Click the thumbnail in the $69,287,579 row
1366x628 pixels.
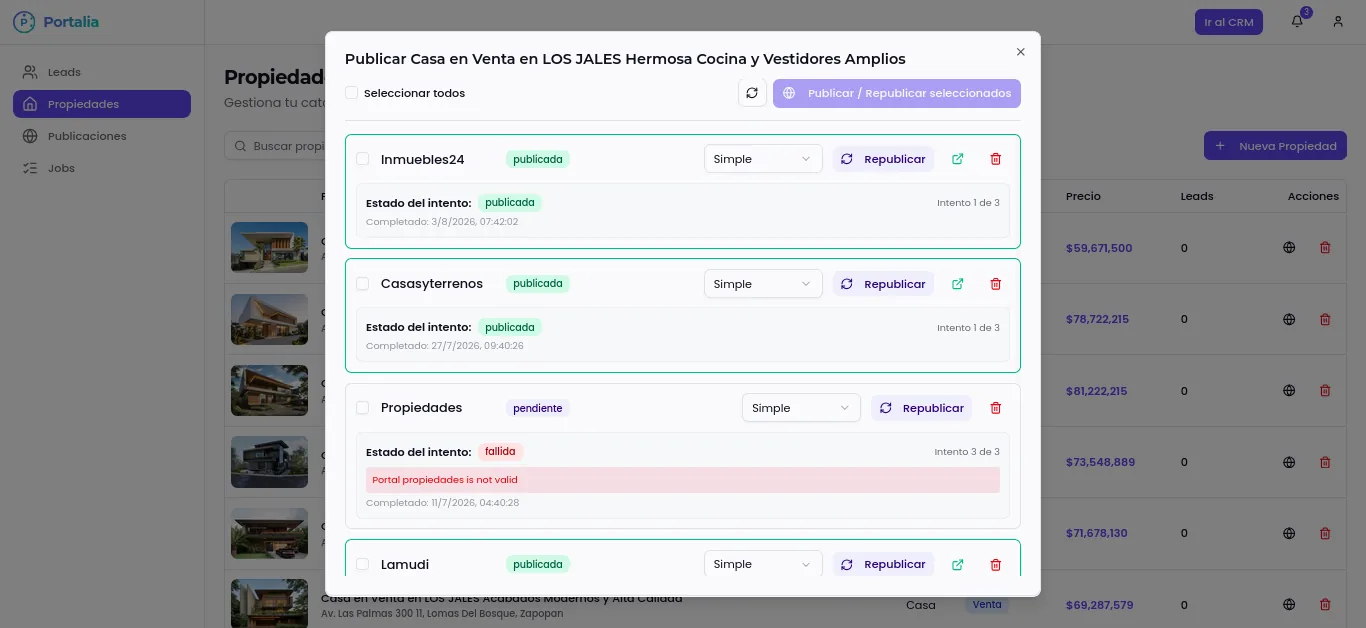[269, 604]
